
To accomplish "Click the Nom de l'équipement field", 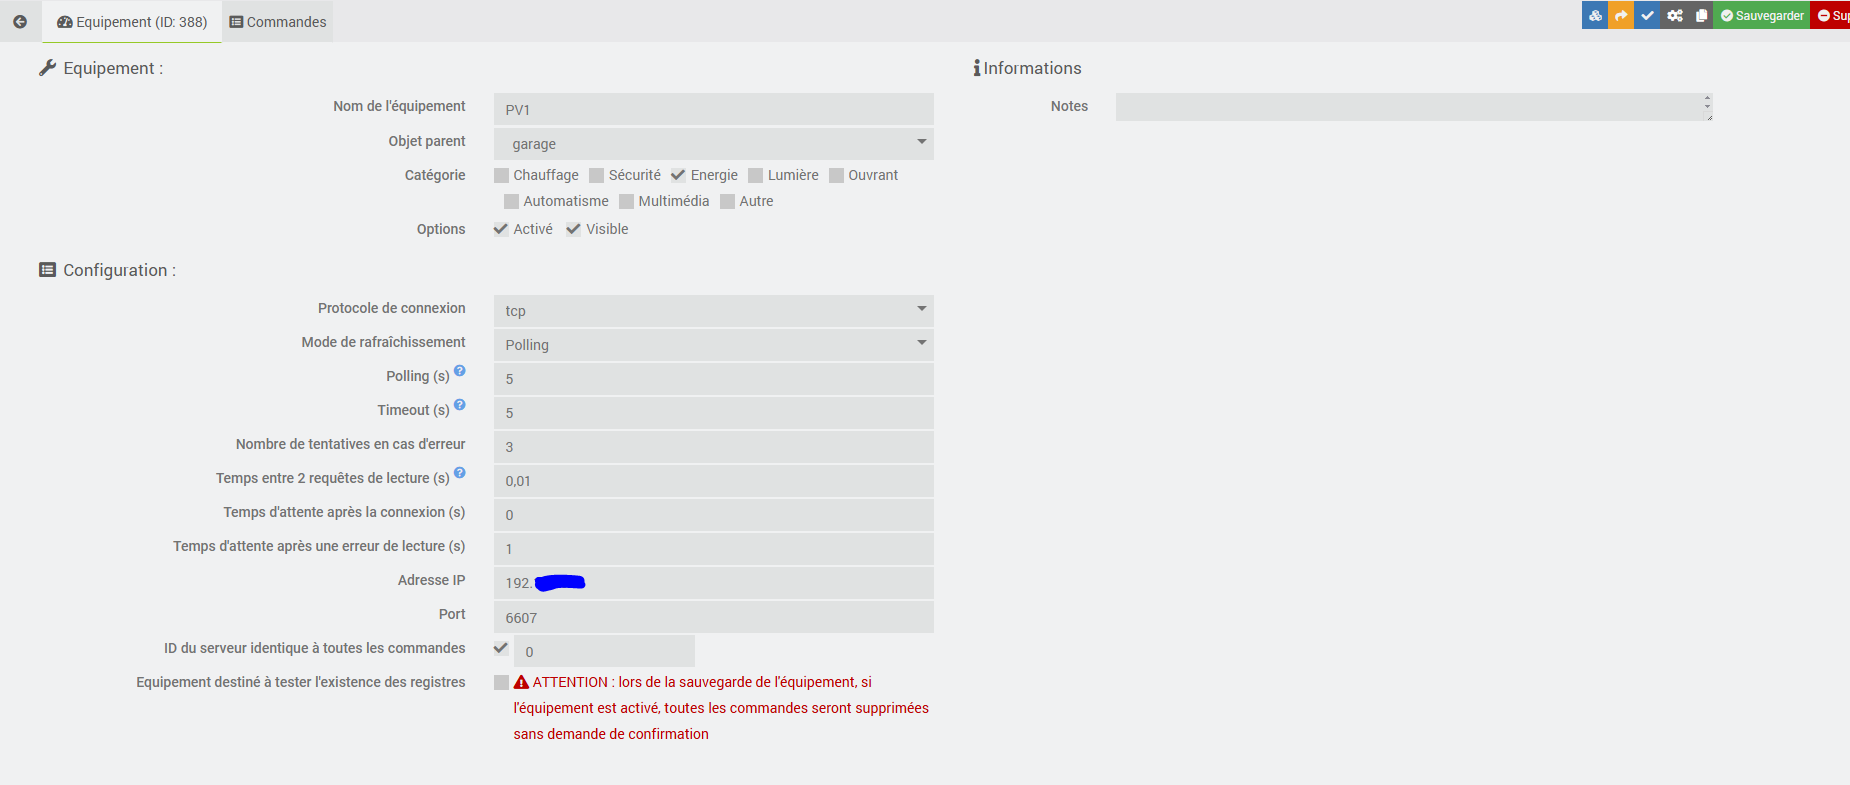I will [714, 110].
